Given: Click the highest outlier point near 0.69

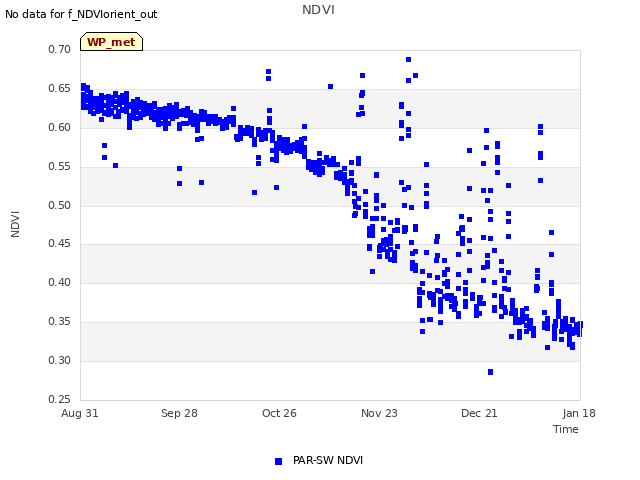Looking at the screenshot, I should [408, 60].
